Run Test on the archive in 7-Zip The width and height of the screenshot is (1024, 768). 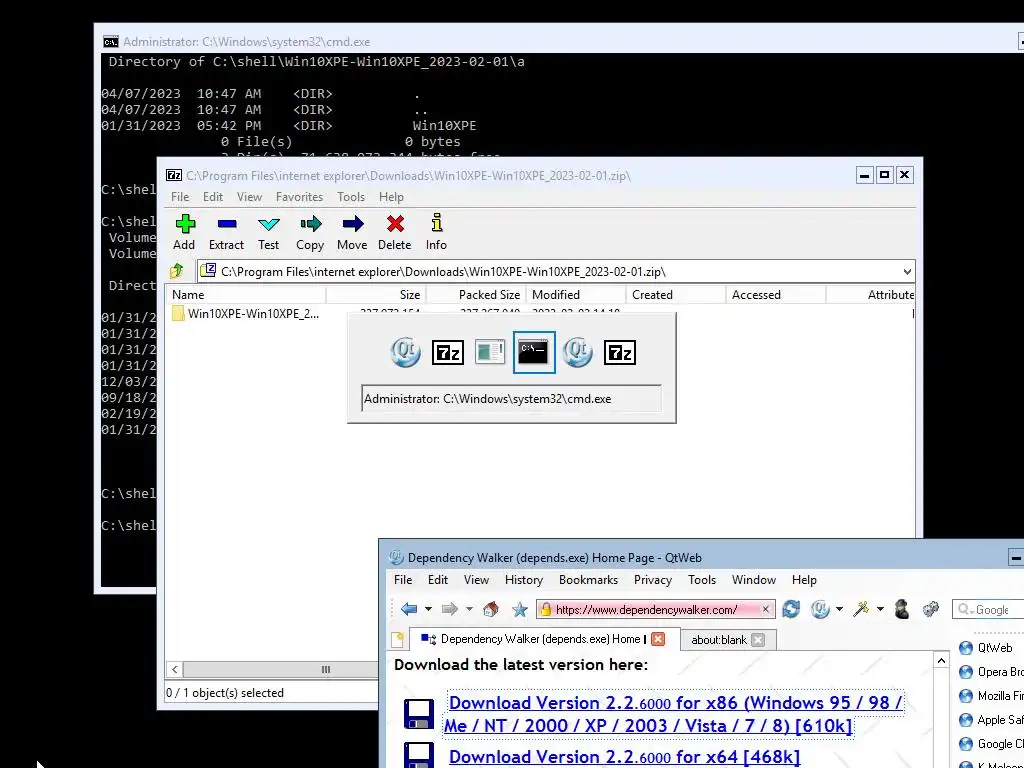coord(268,232)
